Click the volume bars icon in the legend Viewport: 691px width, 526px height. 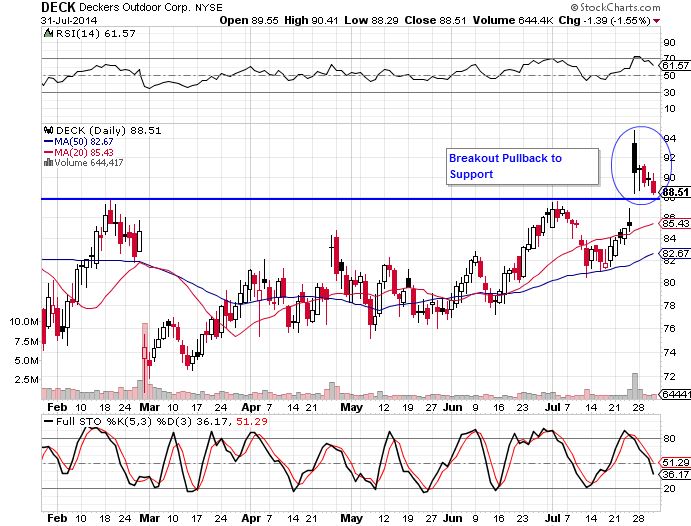(x=48, y=163)
